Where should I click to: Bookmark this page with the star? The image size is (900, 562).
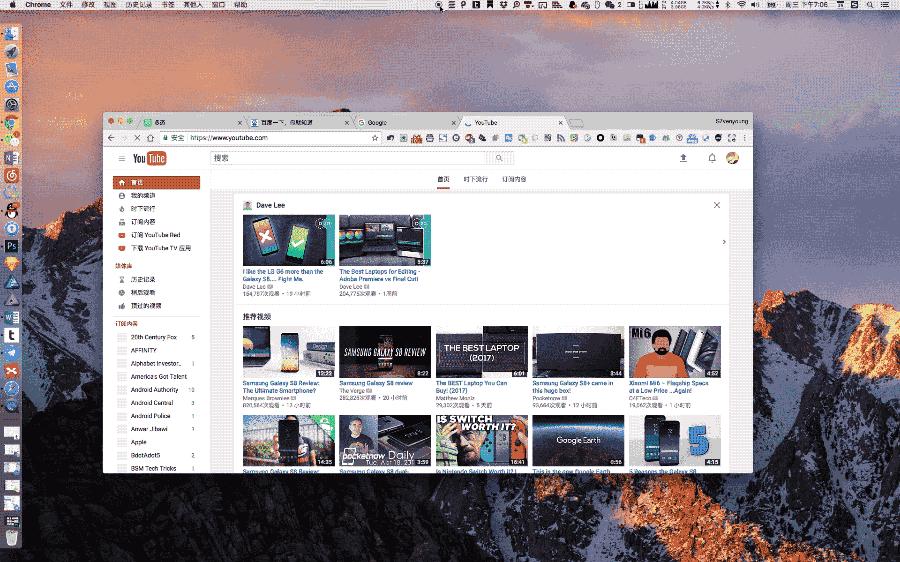pos(375,138)
